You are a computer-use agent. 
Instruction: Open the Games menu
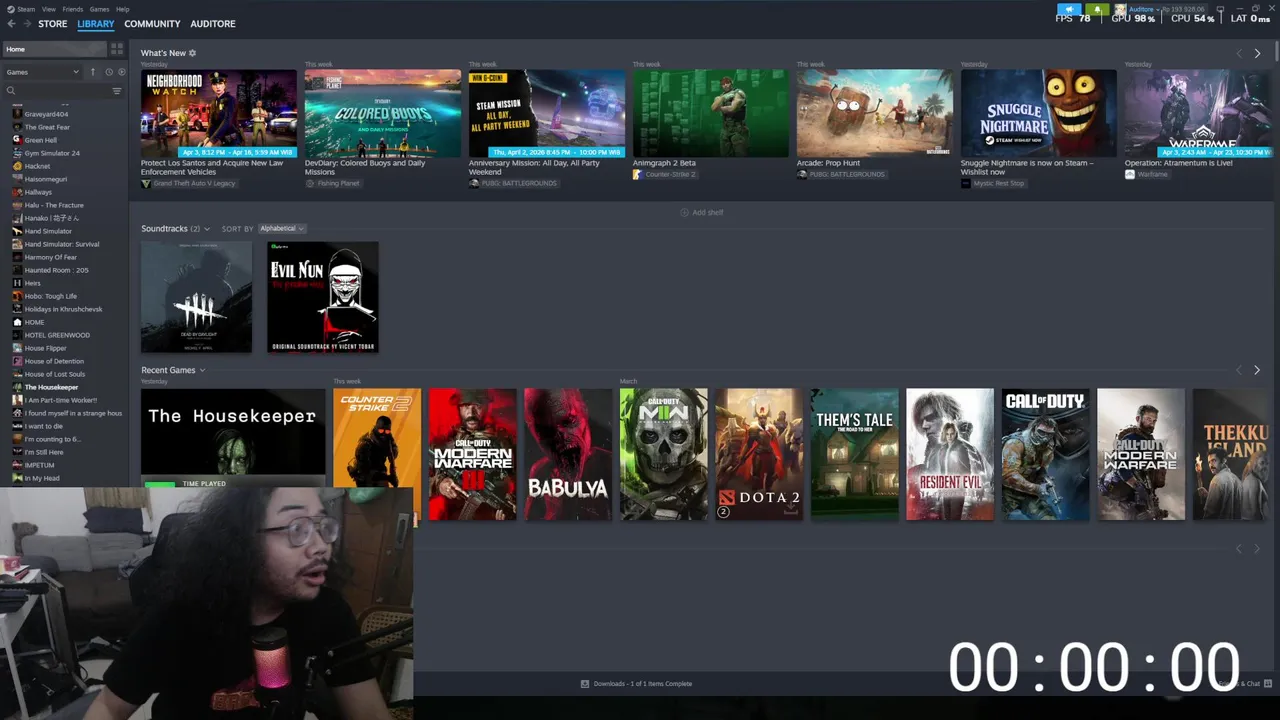pyautogui.click(x=99, y=9)
